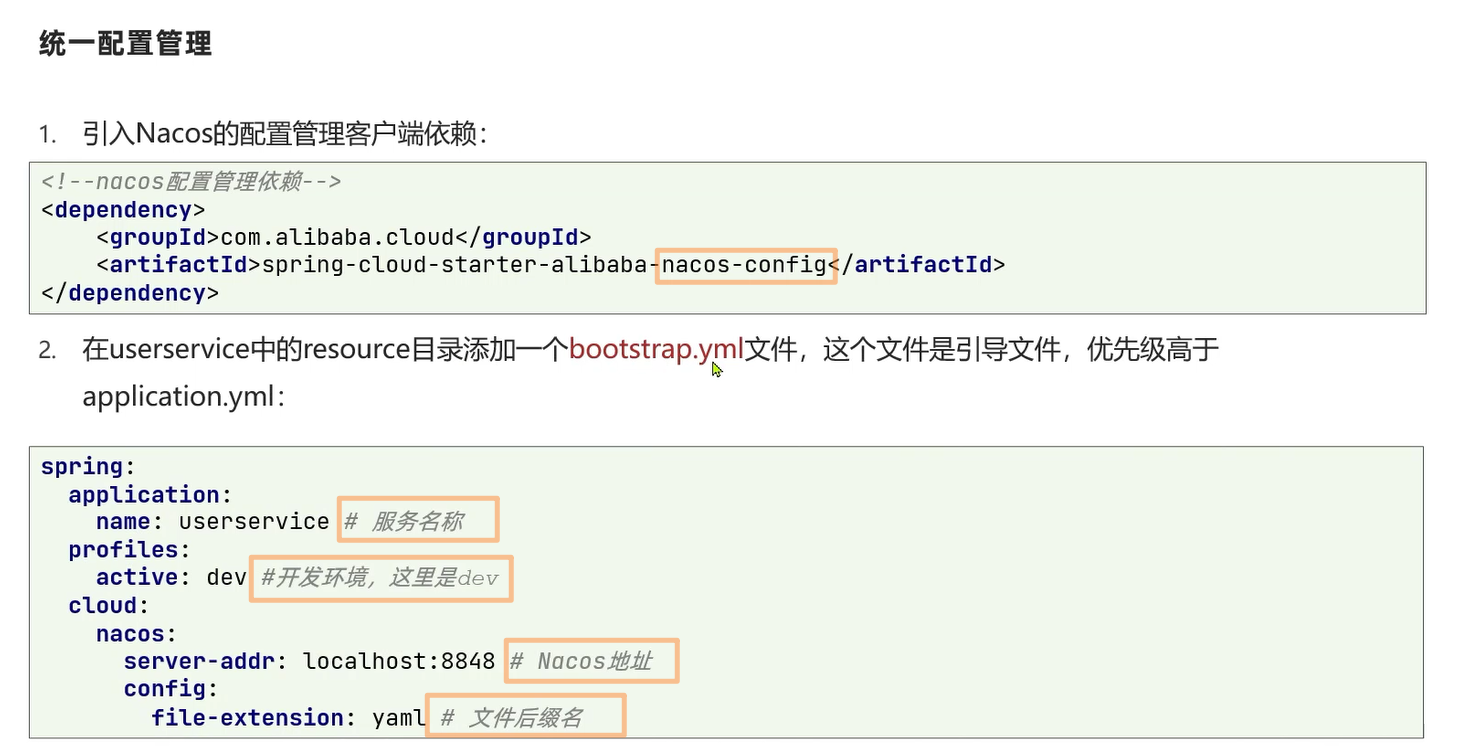Image resolution: width=1481 pixels, height=751 pixels.
Task: Select the application.yml text below item 2
Action: click(180, 396)
